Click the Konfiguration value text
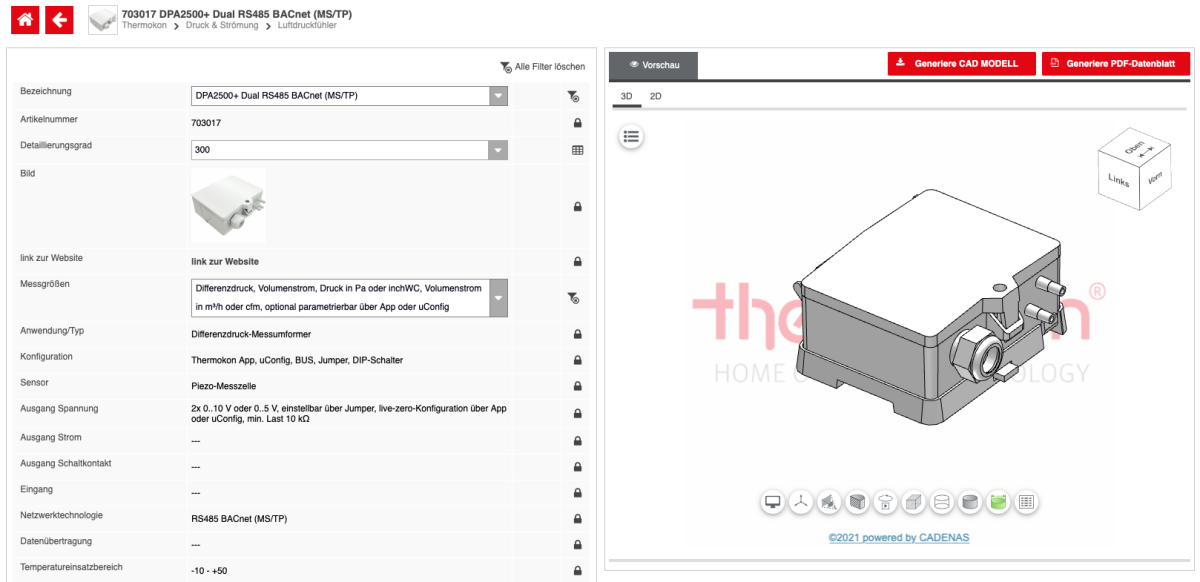Viewport: 1200px width, 582px height. tap(297, 360)
